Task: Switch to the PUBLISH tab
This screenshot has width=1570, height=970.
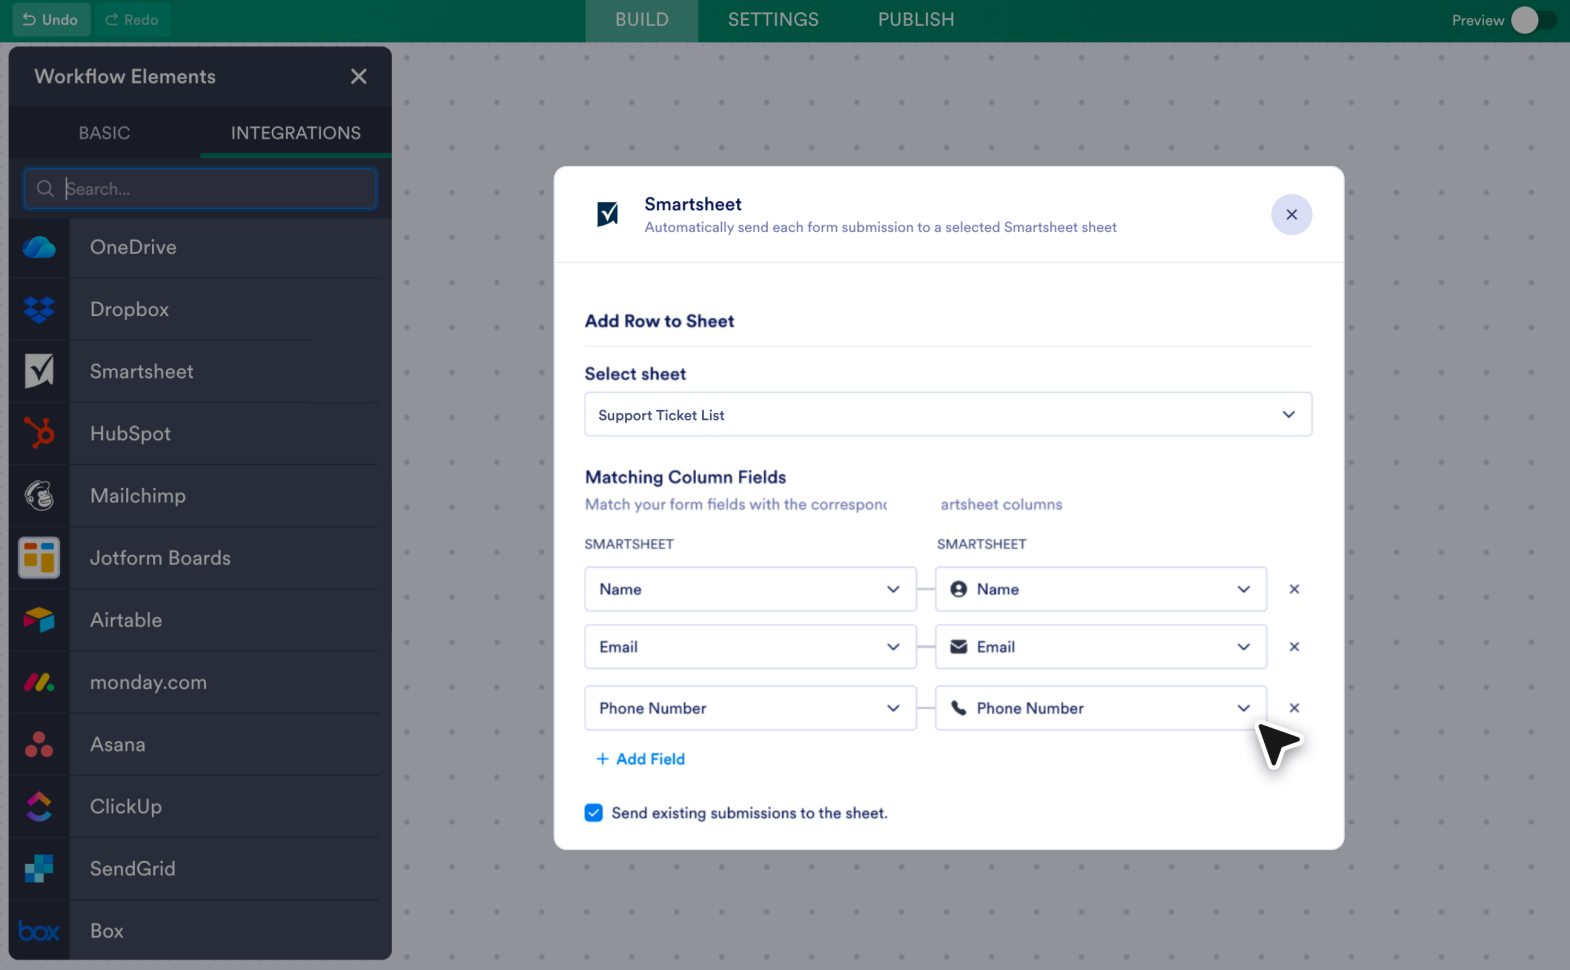Action: click(916, 20)
